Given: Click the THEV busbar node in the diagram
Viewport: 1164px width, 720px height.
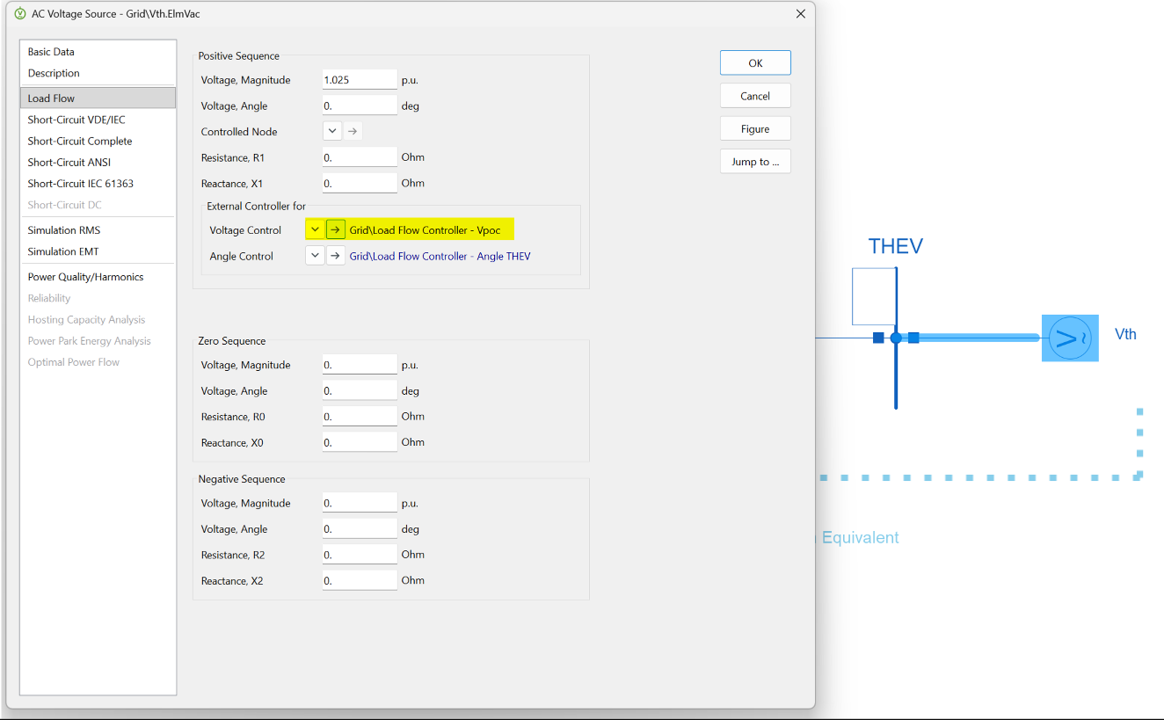Looking at the screenshot, I should (896, 338).
